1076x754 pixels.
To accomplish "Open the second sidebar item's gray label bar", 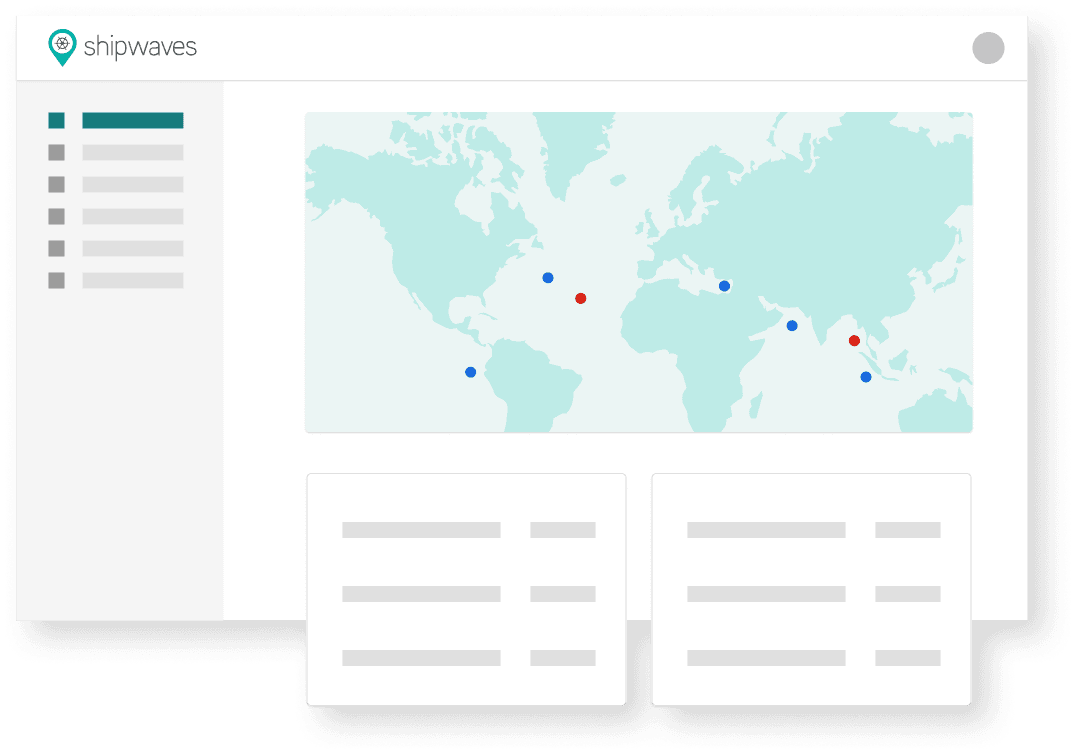I will (132, 152).
